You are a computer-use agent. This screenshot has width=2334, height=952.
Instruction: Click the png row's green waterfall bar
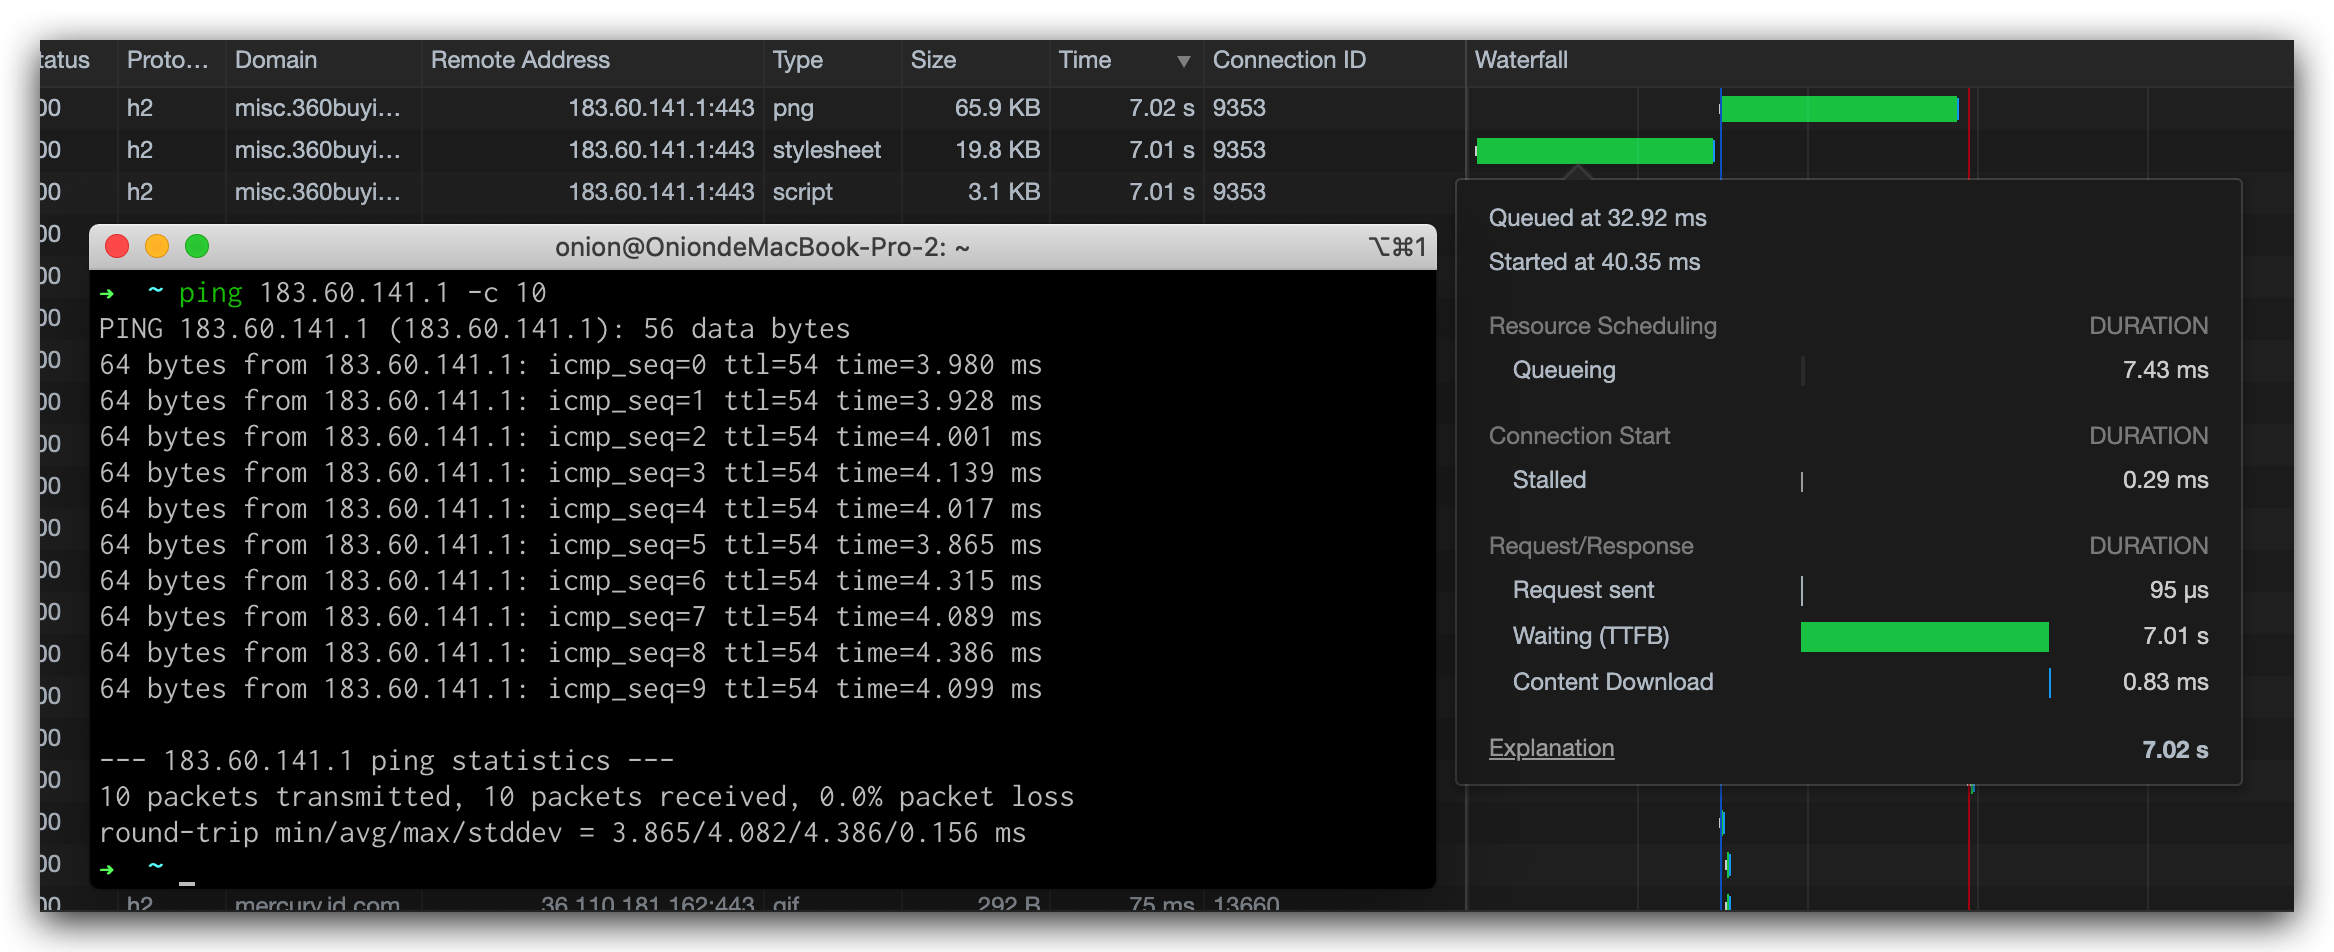pyautogui.click(x=1838, y=109)
